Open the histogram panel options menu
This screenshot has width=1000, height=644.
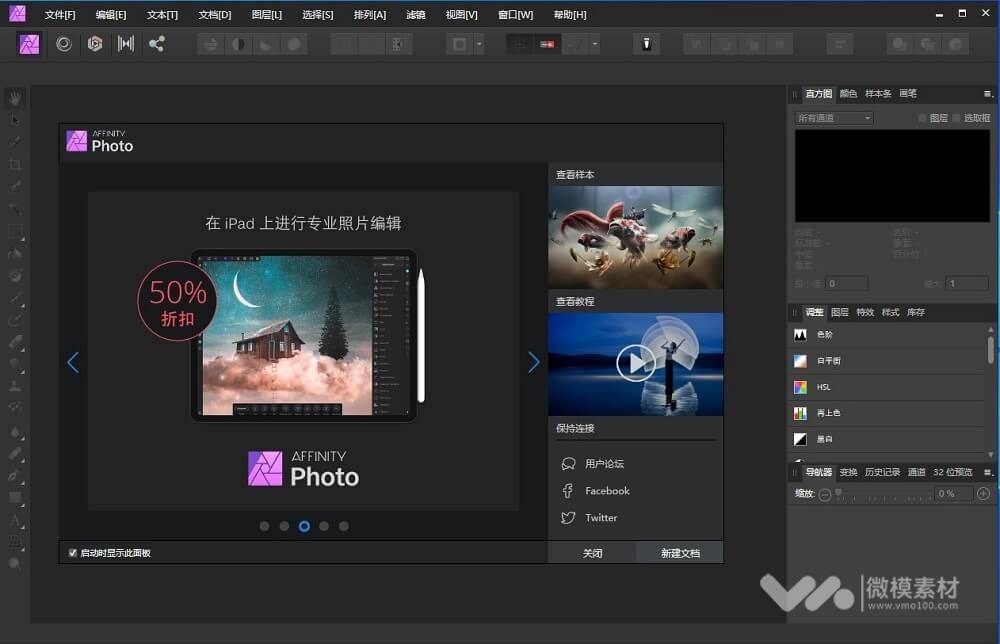click(x=988, y=94)
